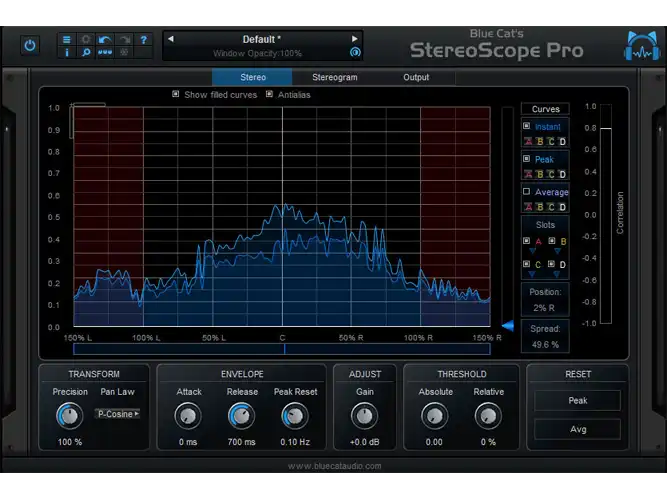The width and height of the screenshot is (667, 500).
Task: Open the main menu list icon
Action: [66, 40]
